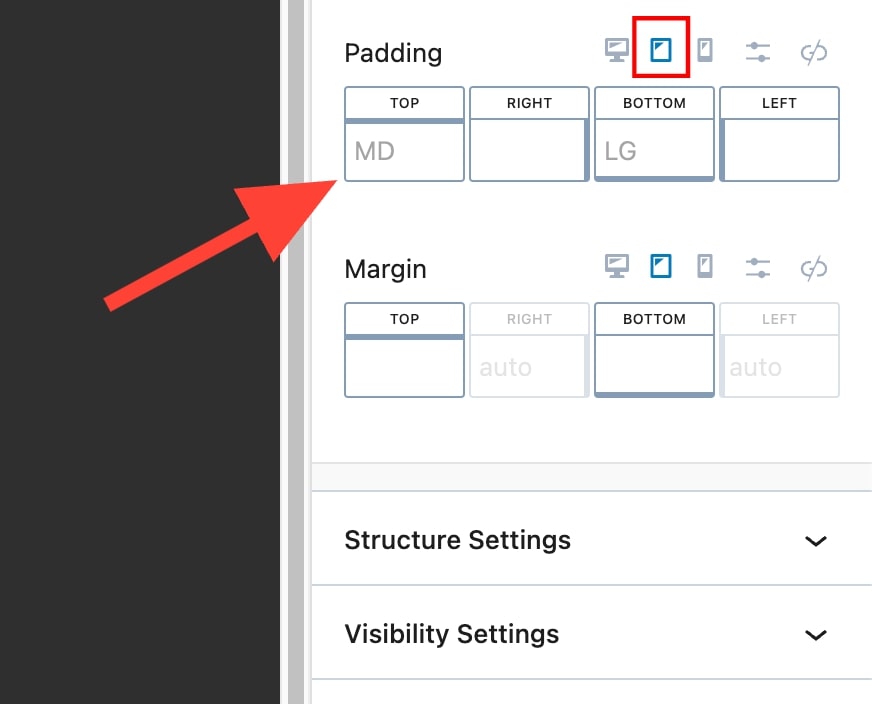This screenshot has height=704, width=872.
Task: Toggle Padding link-values icon
Action: (x=814, y=52)
